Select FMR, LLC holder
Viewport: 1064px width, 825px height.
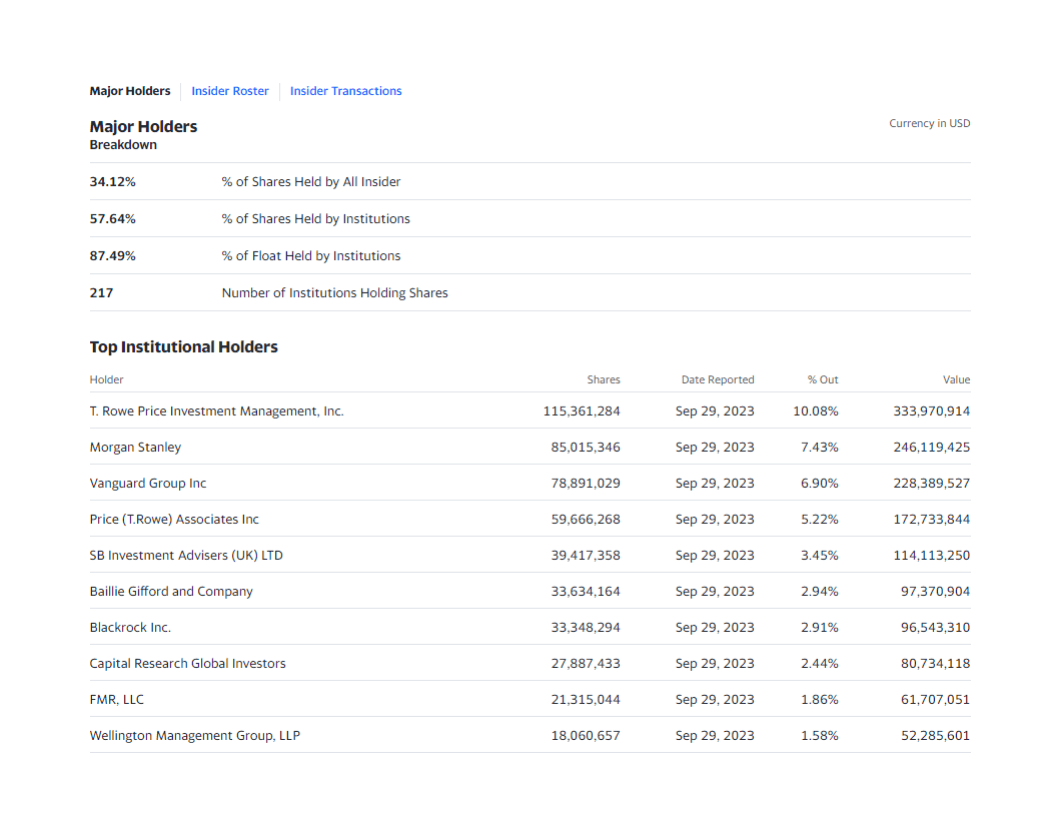[117, 699]
